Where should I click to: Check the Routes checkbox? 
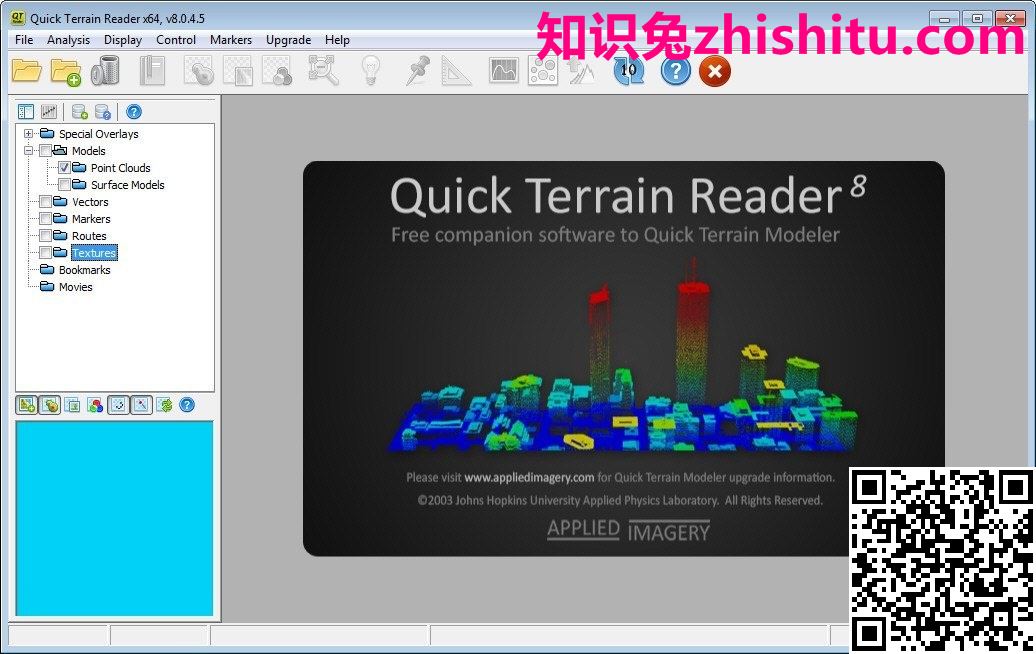click(46, 236)
